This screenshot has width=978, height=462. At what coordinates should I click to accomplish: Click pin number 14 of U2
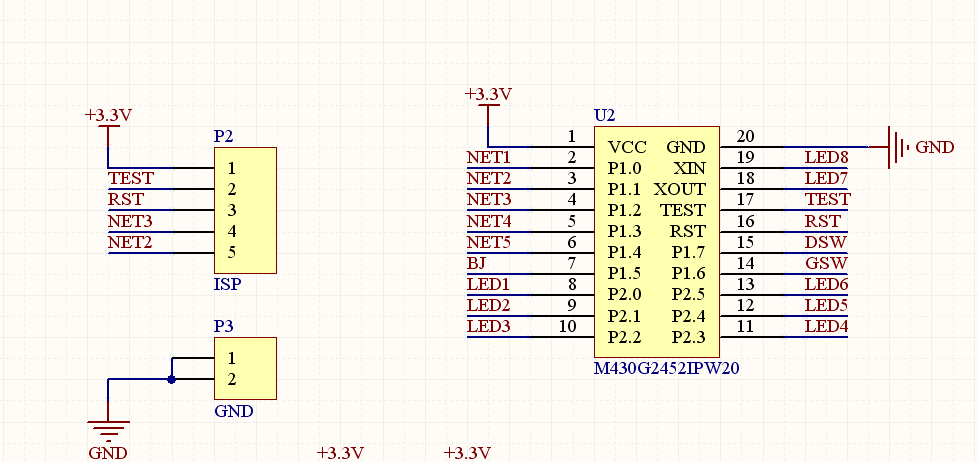745,263
